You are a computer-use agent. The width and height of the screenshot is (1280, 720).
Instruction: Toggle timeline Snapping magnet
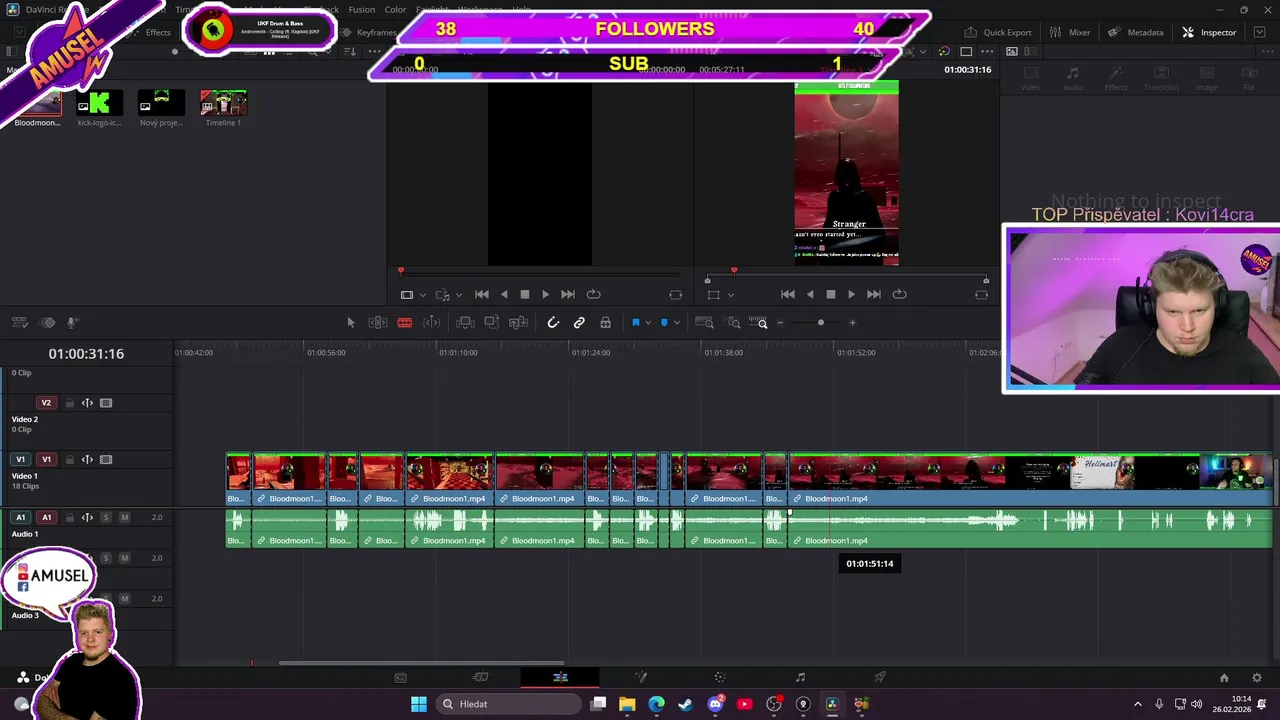click(553, 322)
